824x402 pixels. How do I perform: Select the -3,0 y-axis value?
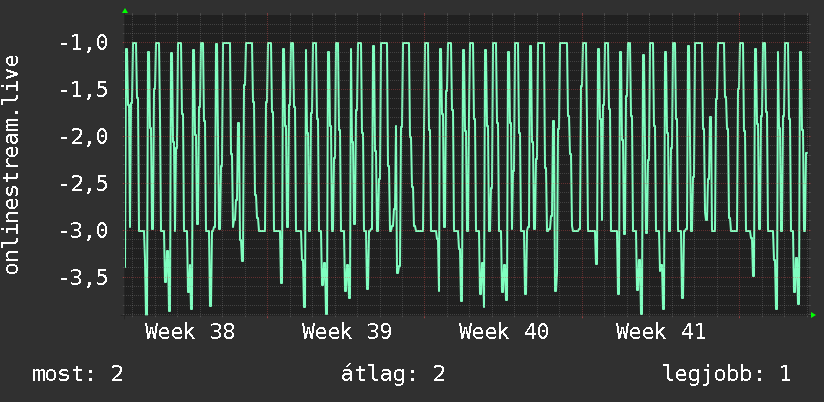tap(84, 231)
